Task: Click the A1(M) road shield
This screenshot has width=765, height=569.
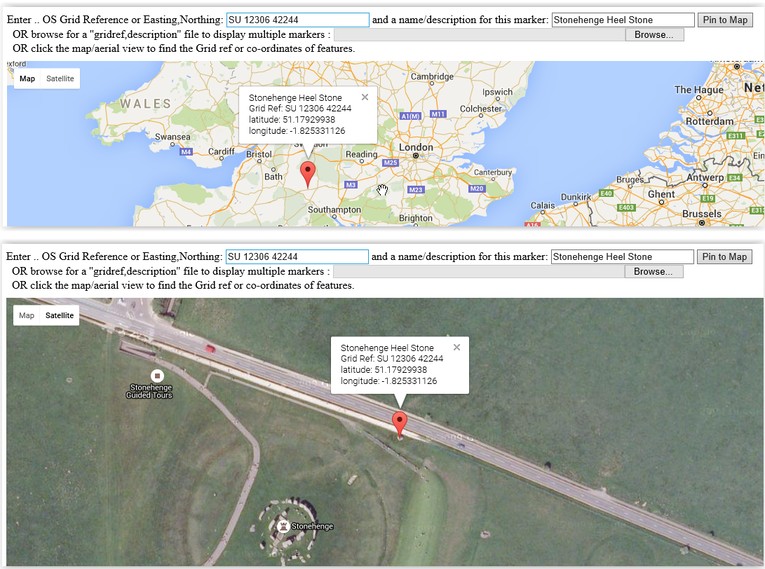Action: [x=410, y=116]
